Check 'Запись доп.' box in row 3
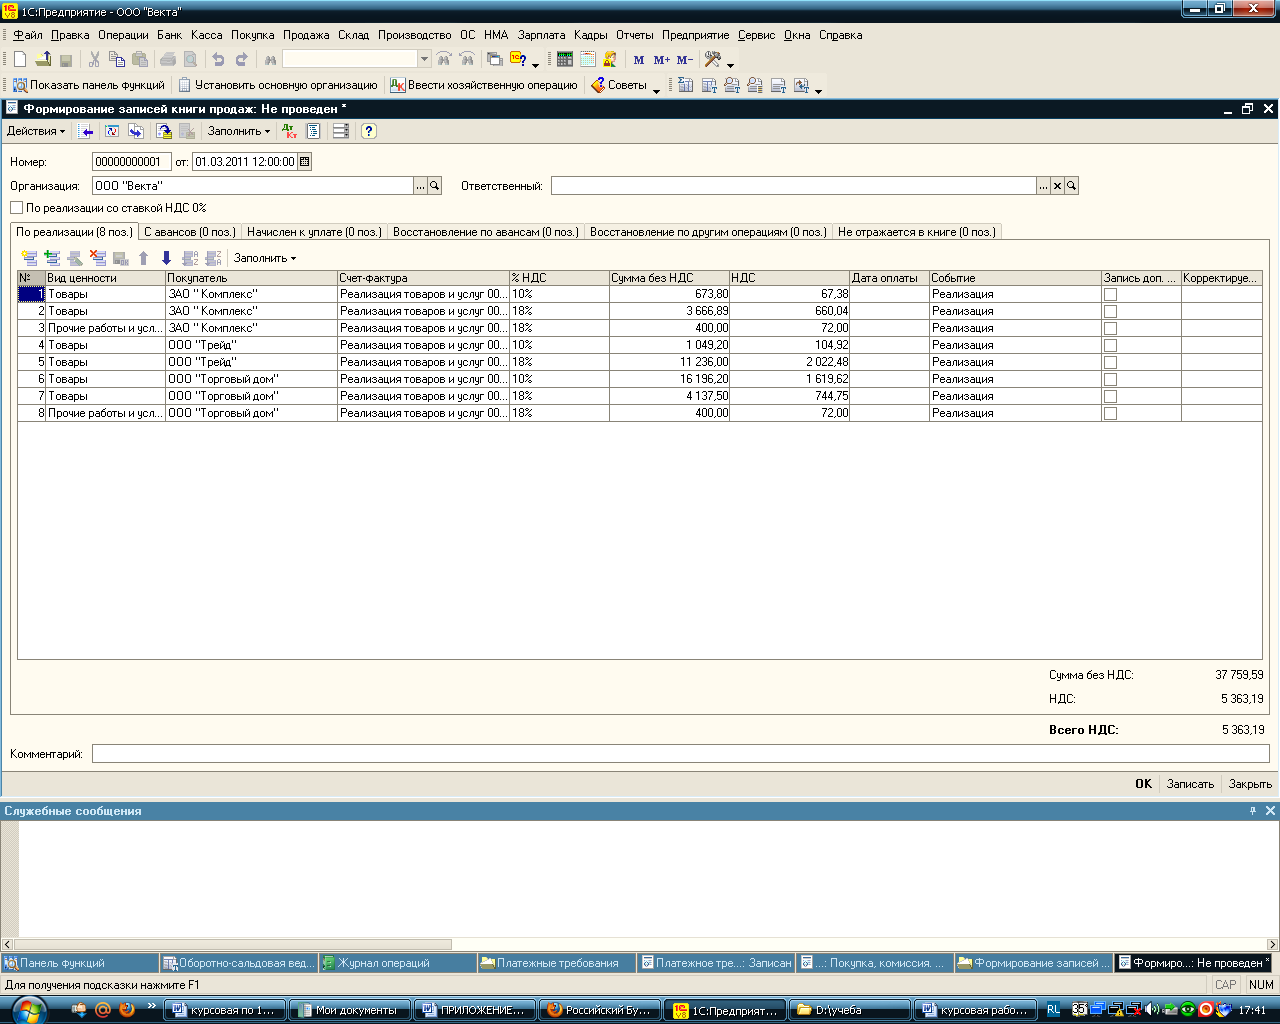This screenshot has width=1280, height=1024. click(x=1110, y=328)
